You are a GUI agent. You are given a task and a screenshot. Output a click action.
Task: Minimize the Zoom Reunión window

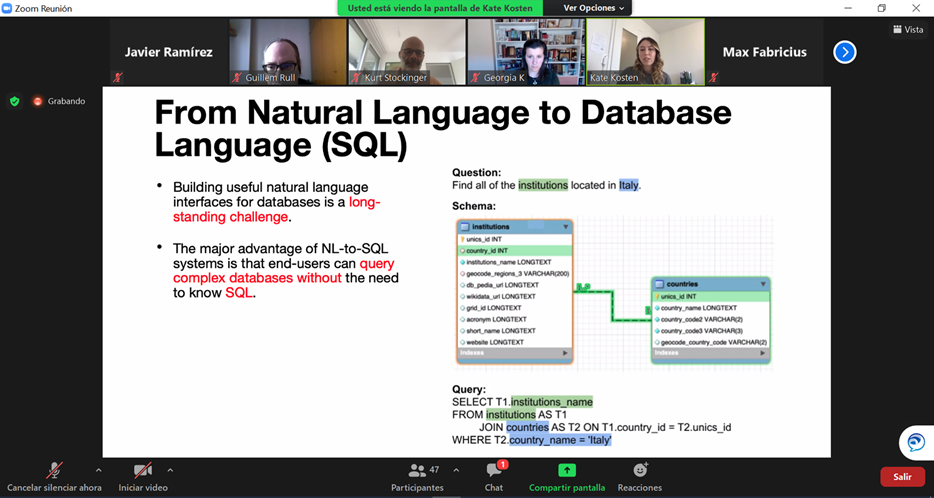coord(848,8)
